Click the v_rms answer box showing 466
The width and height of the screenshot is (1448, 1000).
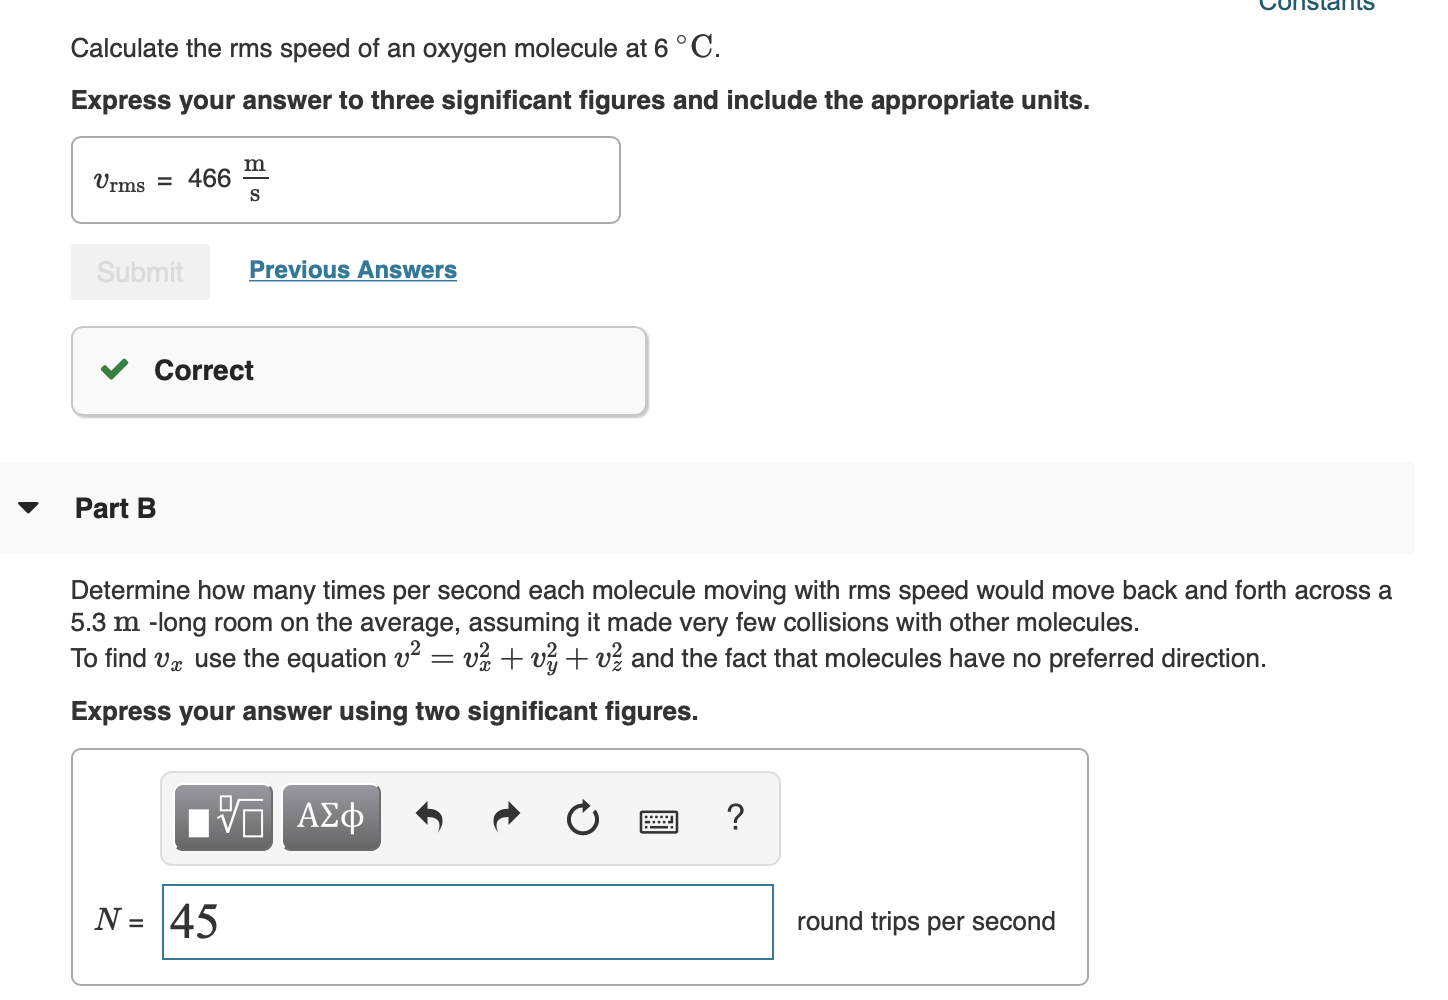pos(345,180)
